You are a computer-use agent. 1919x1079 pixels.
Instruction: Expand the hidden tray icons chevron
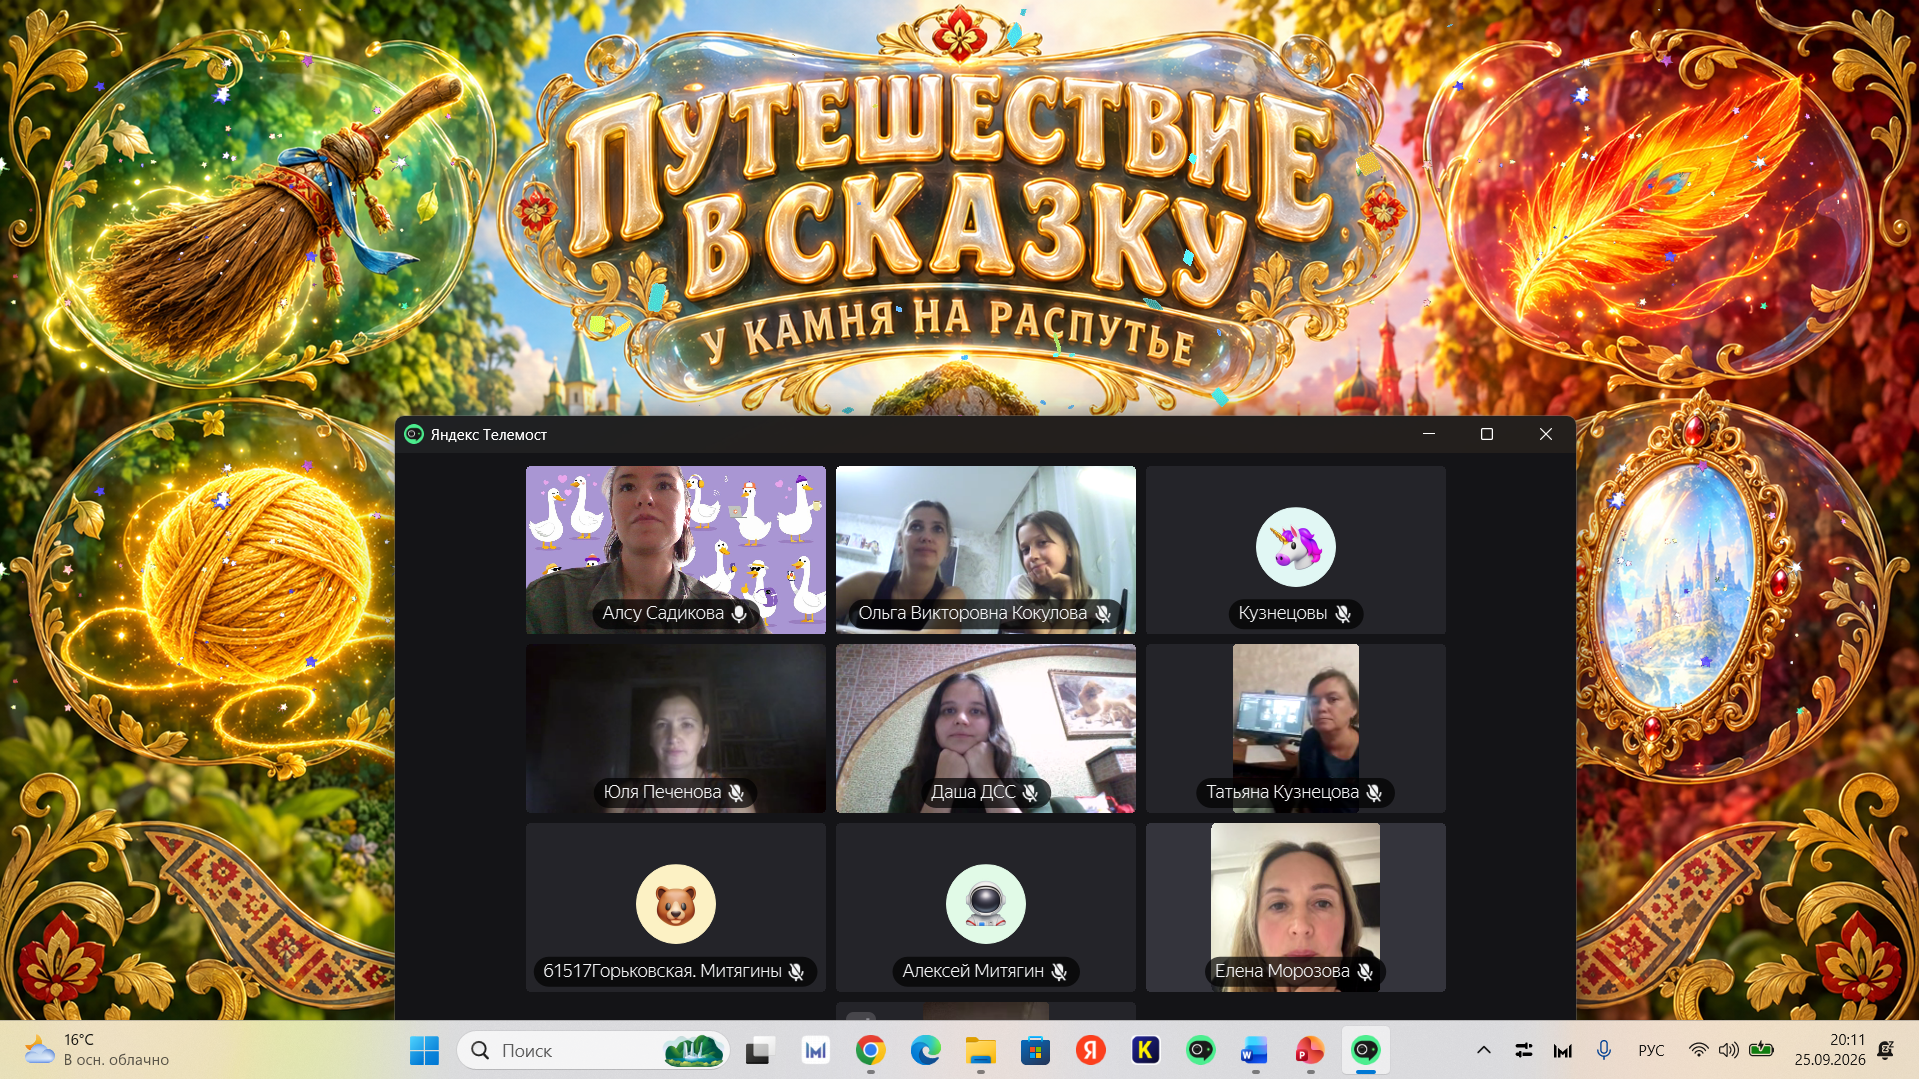click(1484, 1050)
